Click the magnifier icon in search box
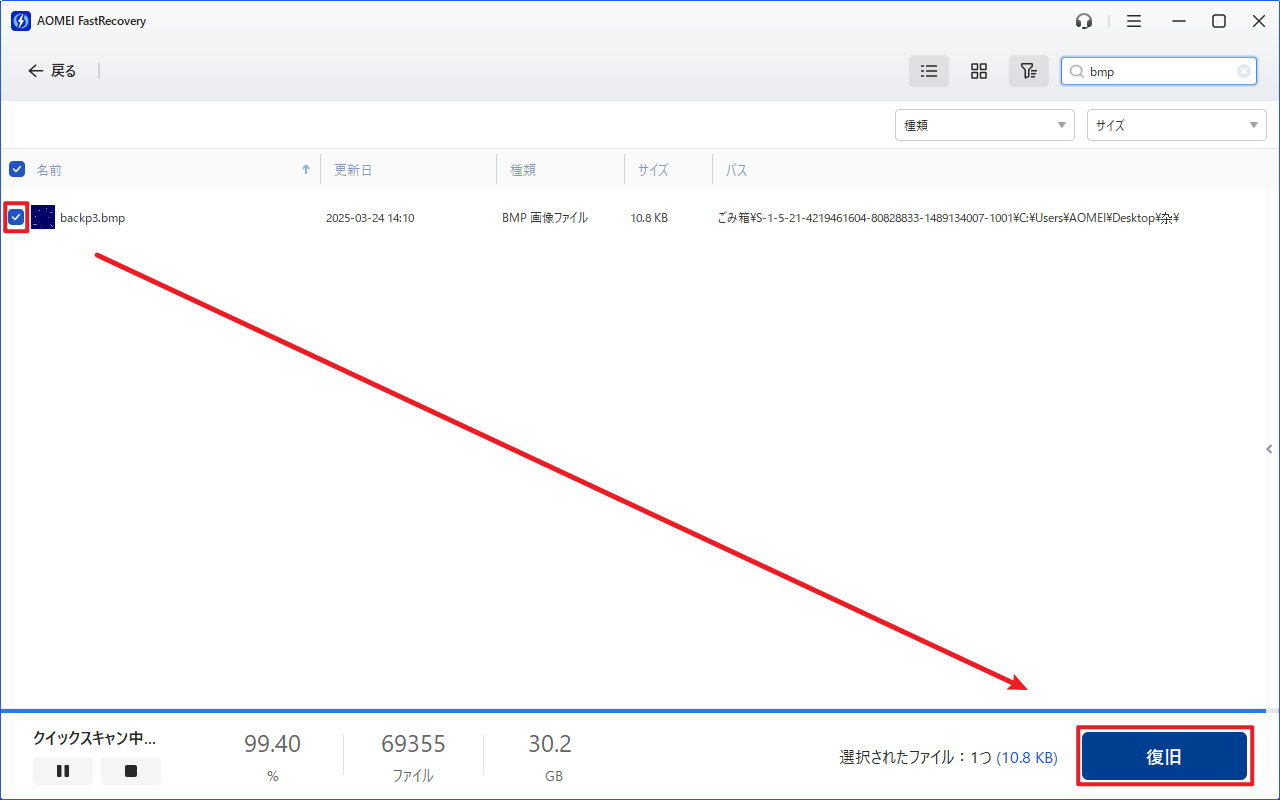Image resolution: width=1280 pixels, height=800 pixels. [1077, 72]
